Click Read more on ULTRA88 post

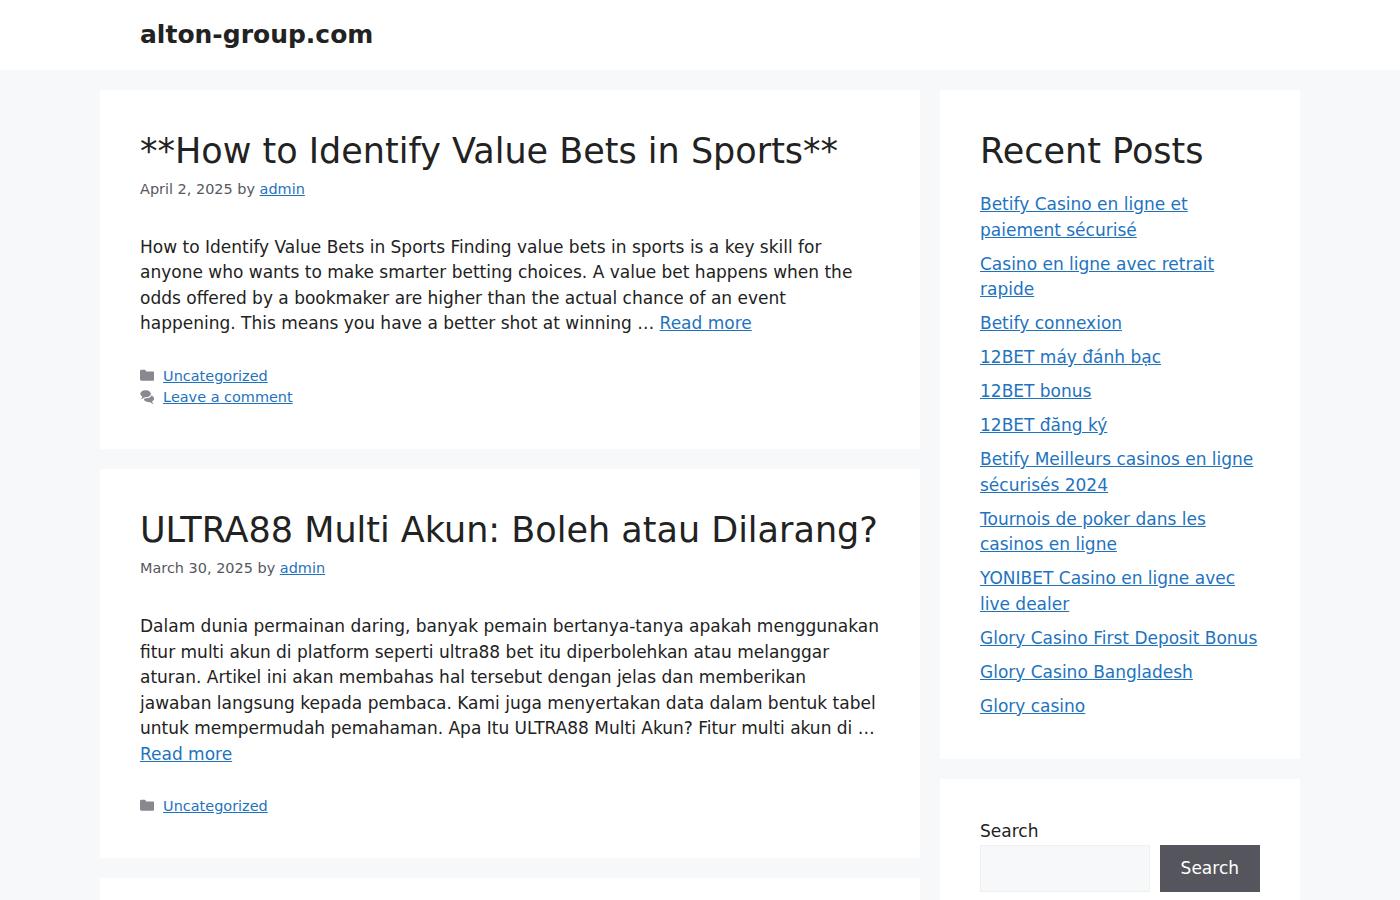[186, 754]
